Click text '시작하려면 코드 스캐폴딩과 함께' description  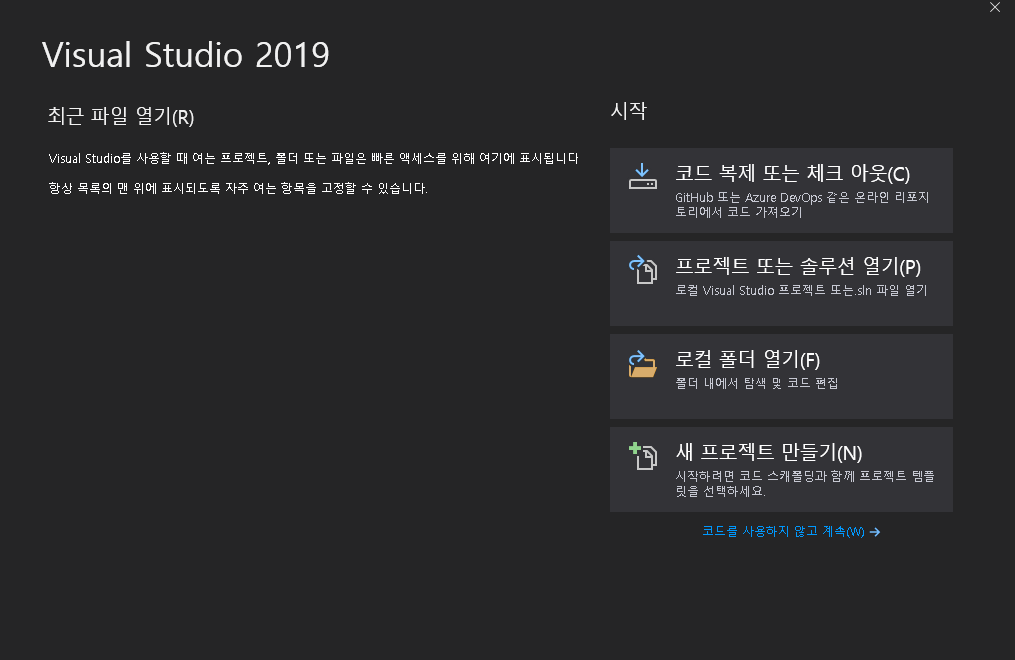[805, 483]
